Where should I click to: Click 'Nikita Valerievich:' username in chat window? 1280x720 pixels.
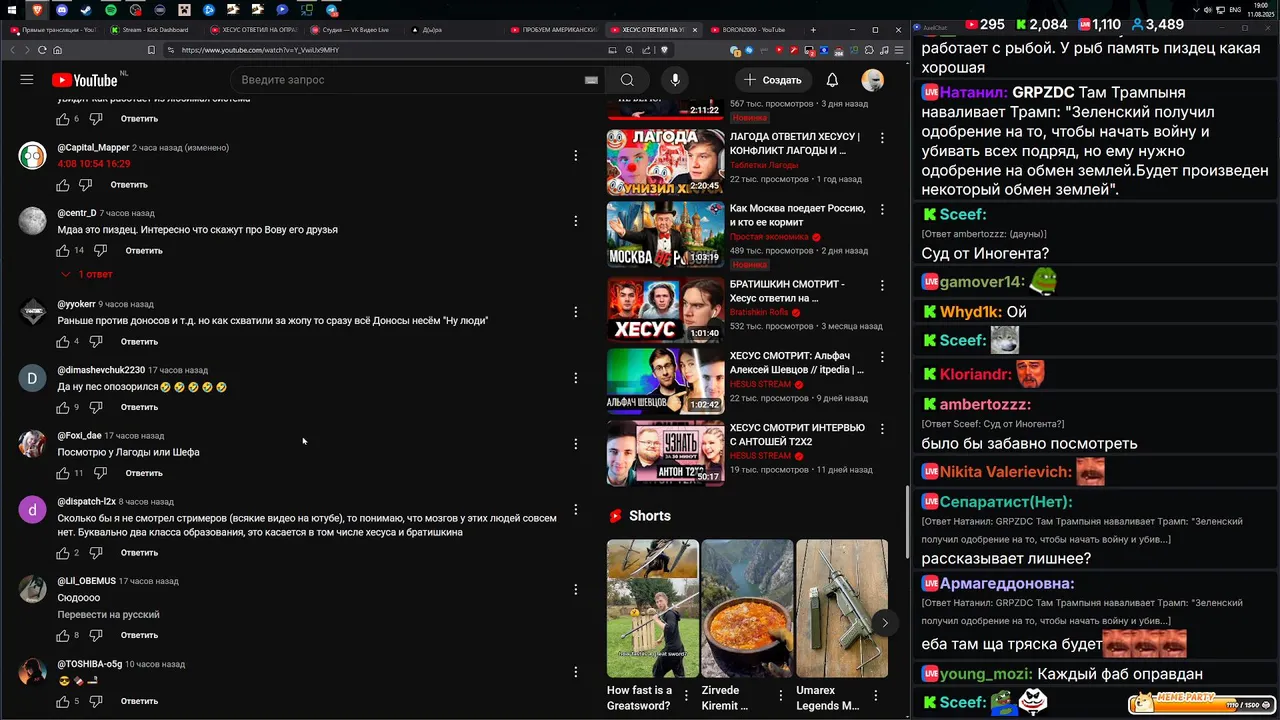click(x=1005, y=472)
